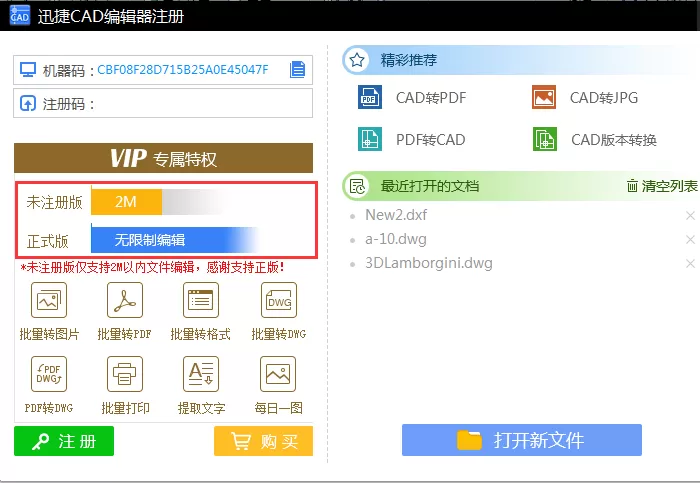Click the 精彩推荐 header text
Screen dimensions: 700x483
(x=408, y=60)
